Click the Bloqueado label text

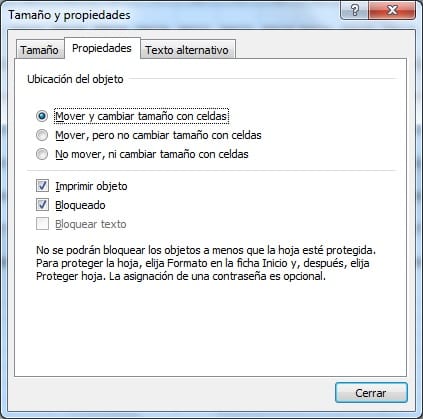click(x=80, y=205)
